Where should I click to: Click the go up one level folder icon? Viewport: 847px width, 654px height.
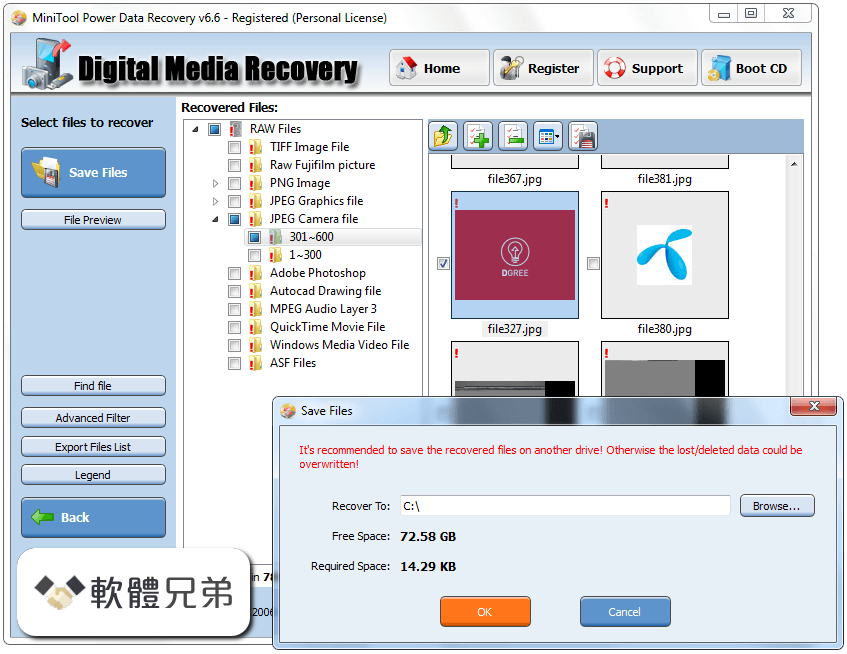coord(443,136)
